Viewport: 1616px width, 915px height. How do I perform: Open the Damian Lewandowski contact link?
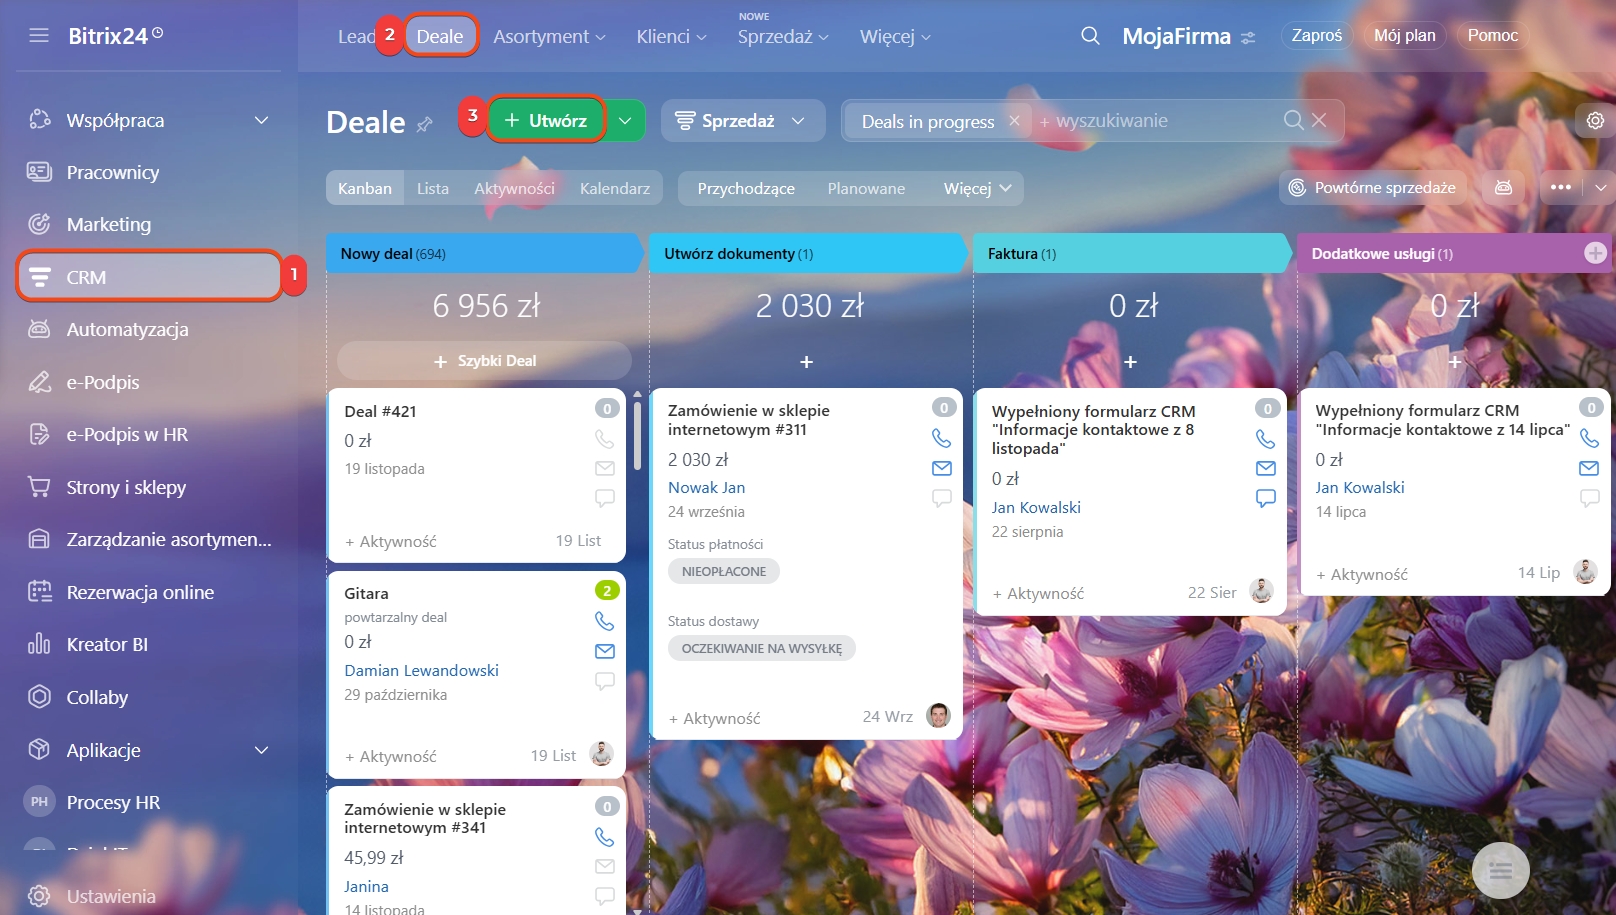(421, 670)
